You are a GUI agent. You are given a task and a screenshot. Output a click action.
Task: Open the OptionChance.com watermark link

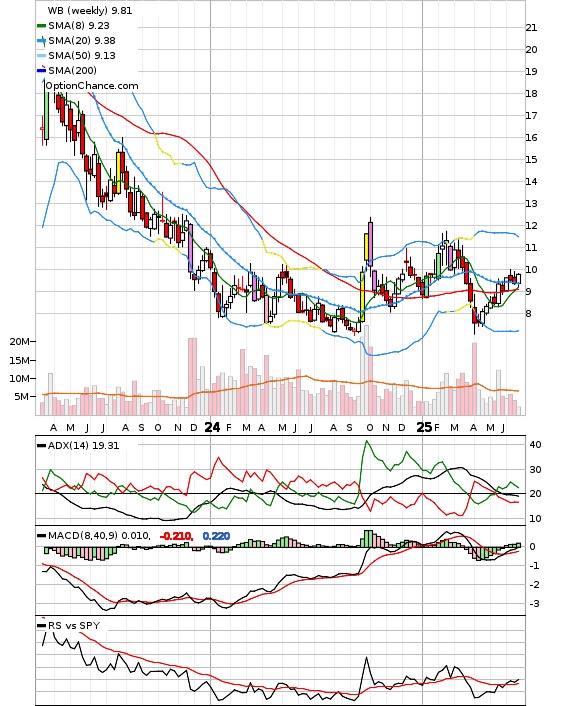(x=92, y=86)
